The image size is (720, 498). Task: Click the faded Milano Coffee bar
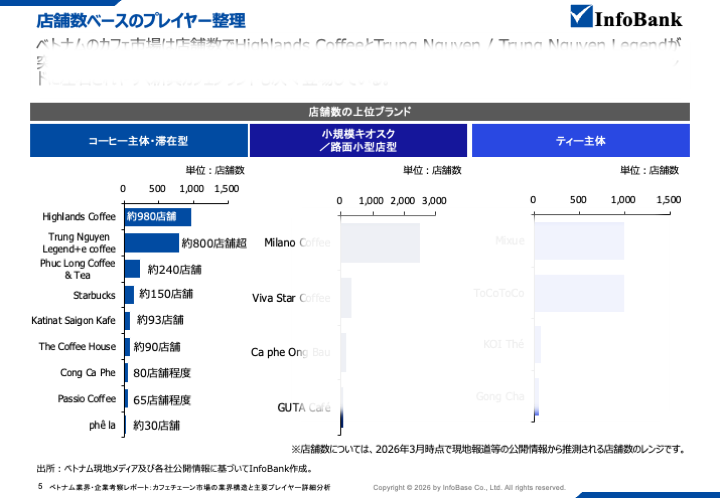coord(380,243)
